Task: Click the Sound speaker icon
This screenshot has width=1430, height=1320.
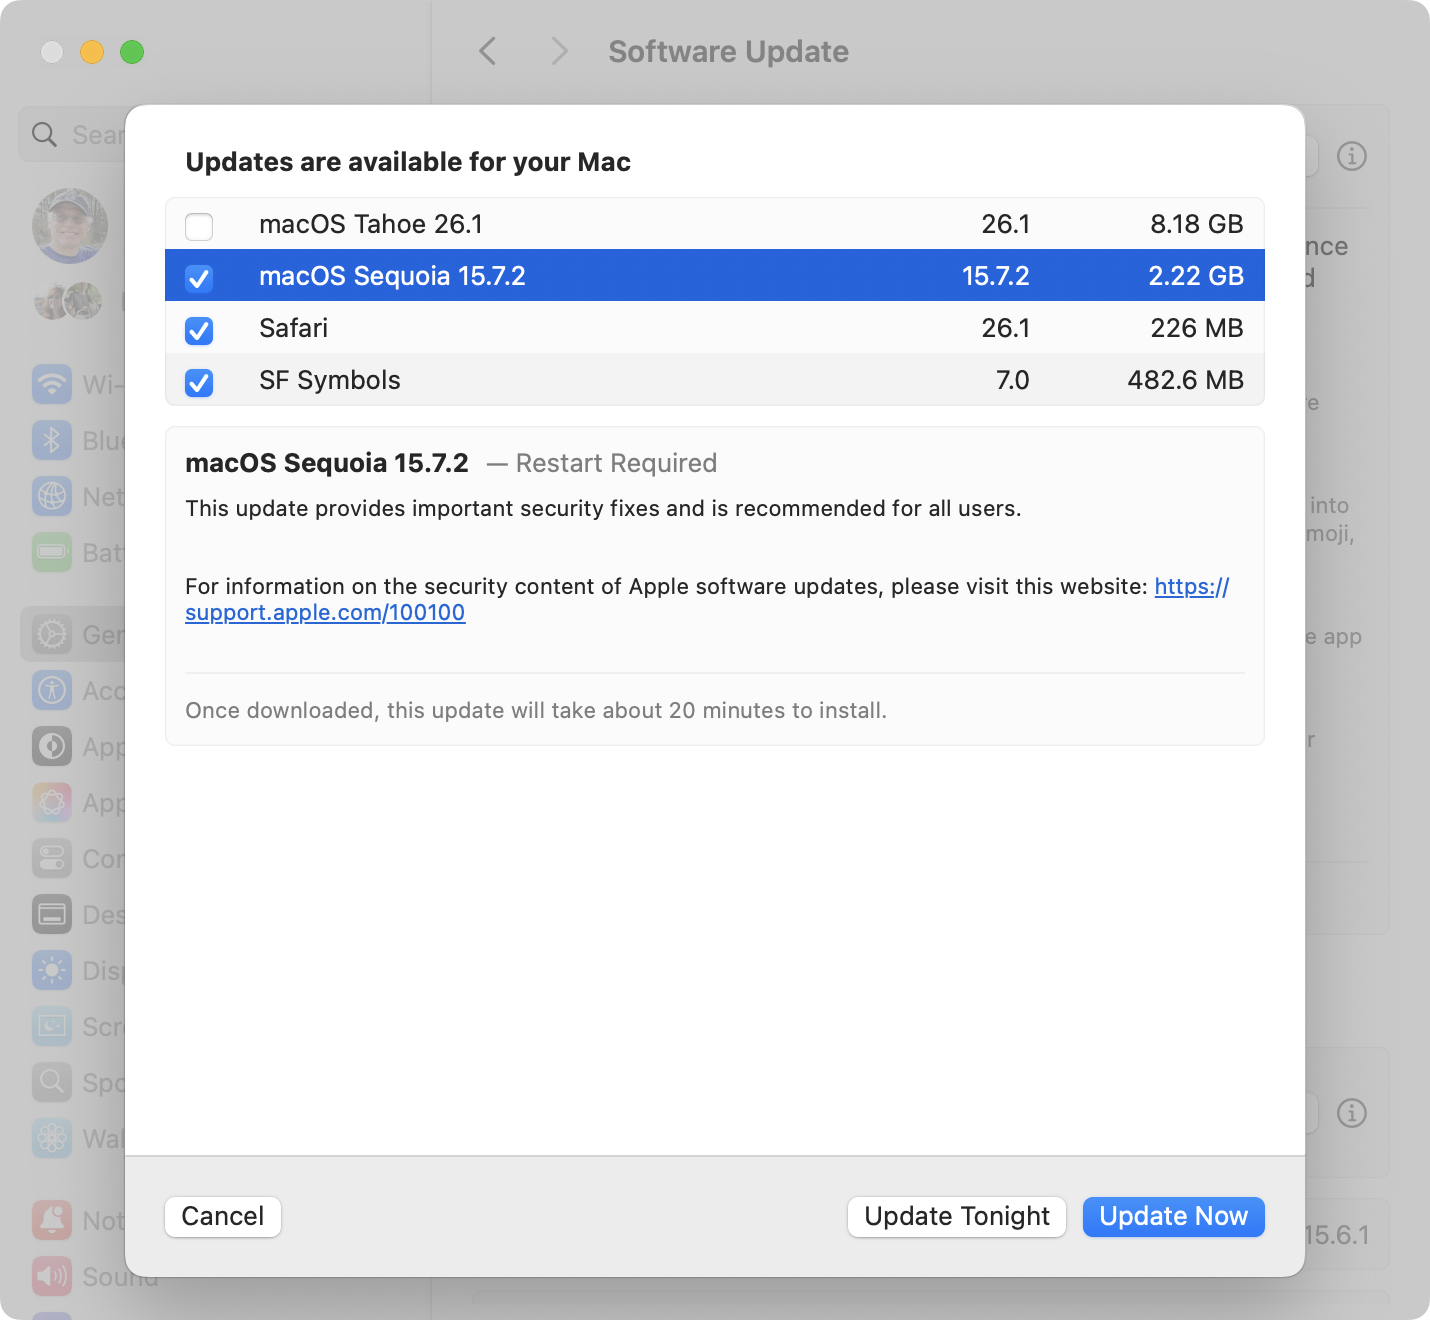Action: pyautogui.click(x=52, y=1276)
